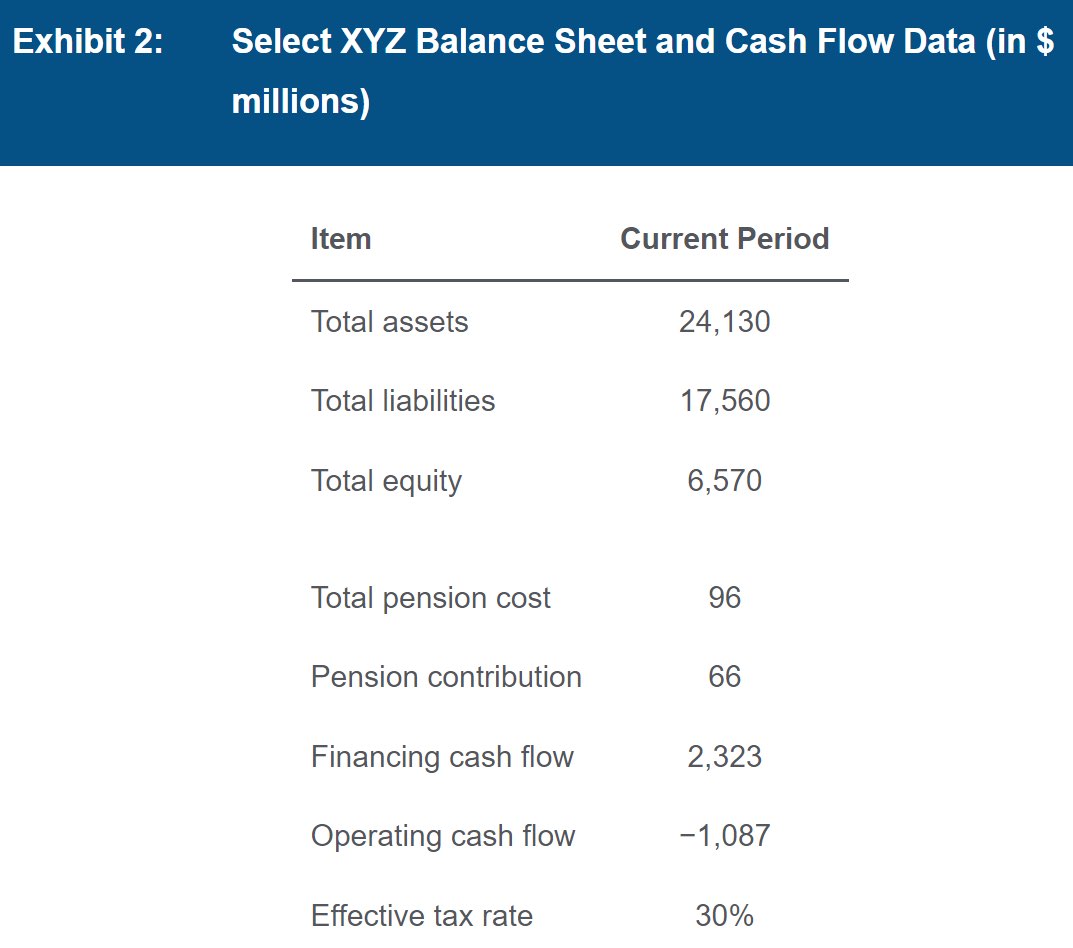Select the pension cost value 96
Viewport: 1073px width, 948px height.
(x=724, y=598)
